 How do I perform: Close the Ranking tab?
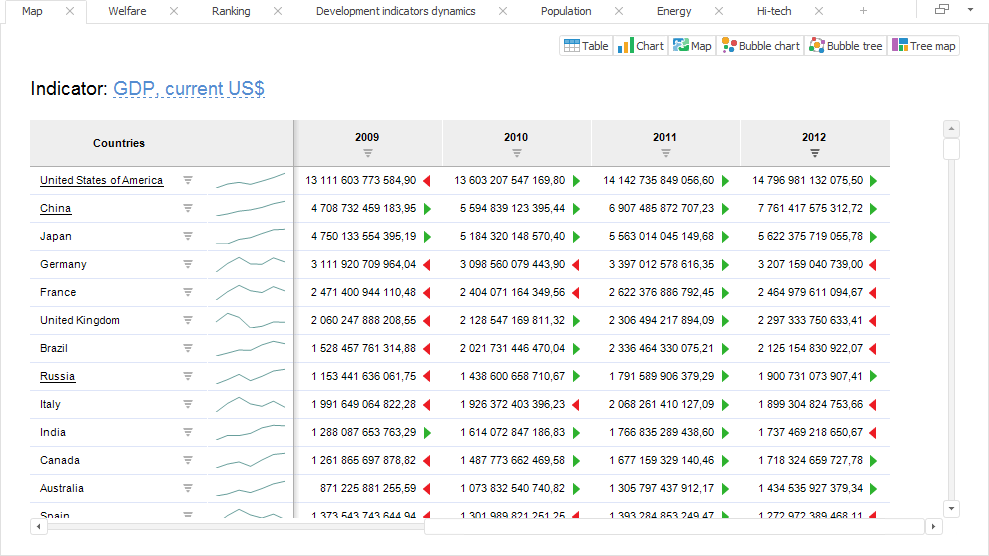pos(278,11)
